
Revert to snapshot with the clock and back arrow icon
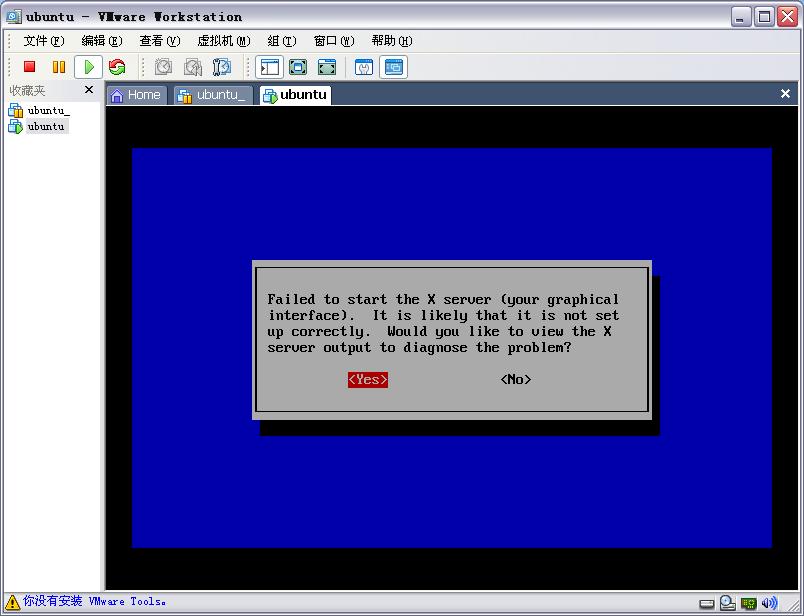click(x=193, y=67)
